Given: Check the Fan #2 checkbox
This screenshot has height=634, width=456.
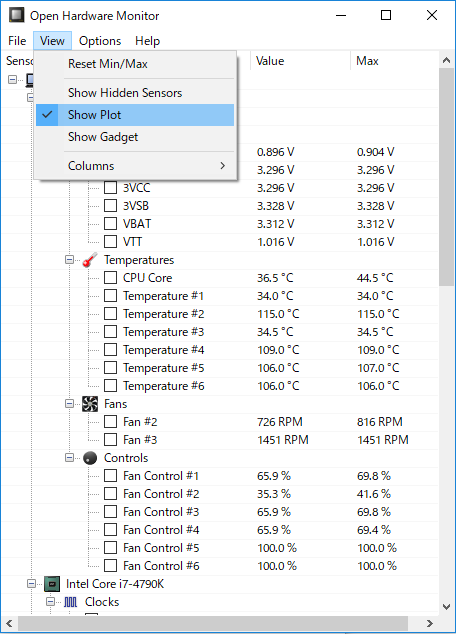Looking at the screenshot, I should (110, 422).
